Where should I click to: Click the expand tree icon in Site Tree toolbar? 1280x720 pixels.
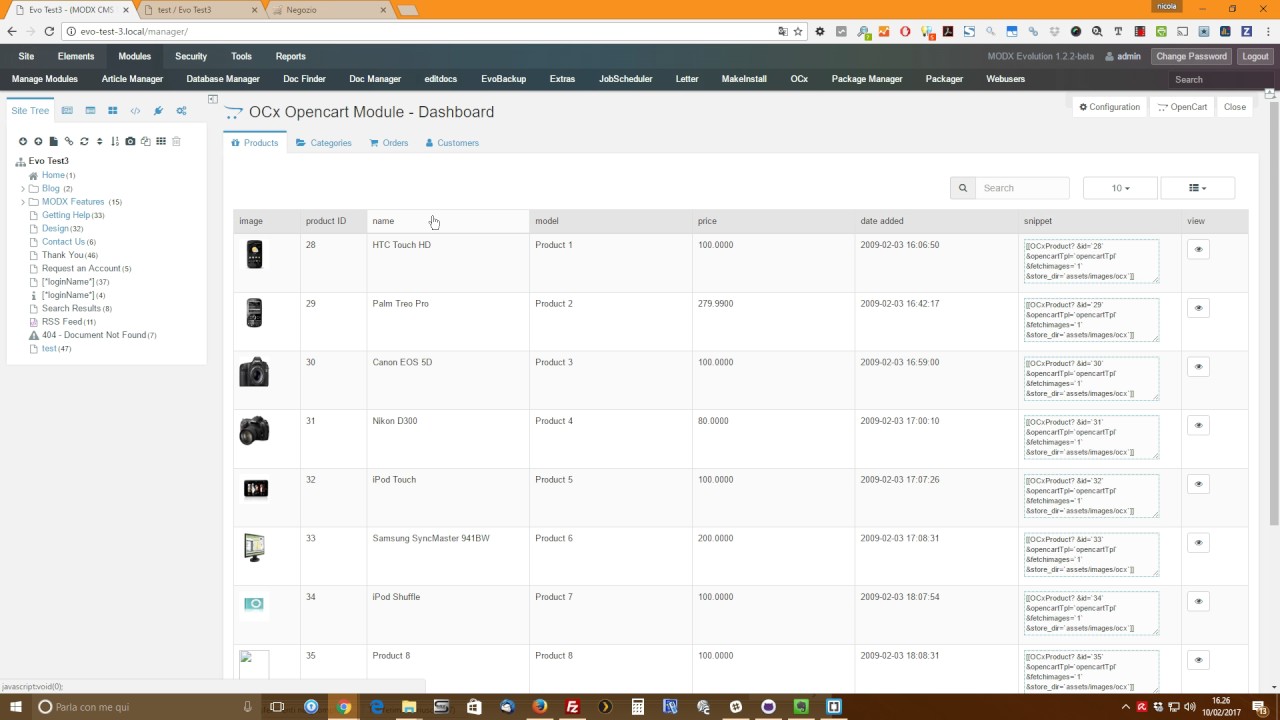(23, 142)
